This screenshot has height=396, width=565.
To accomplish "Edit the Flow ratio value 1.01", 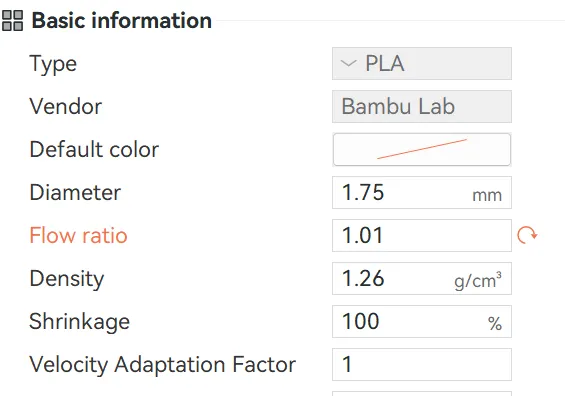I will coord(422,235).
